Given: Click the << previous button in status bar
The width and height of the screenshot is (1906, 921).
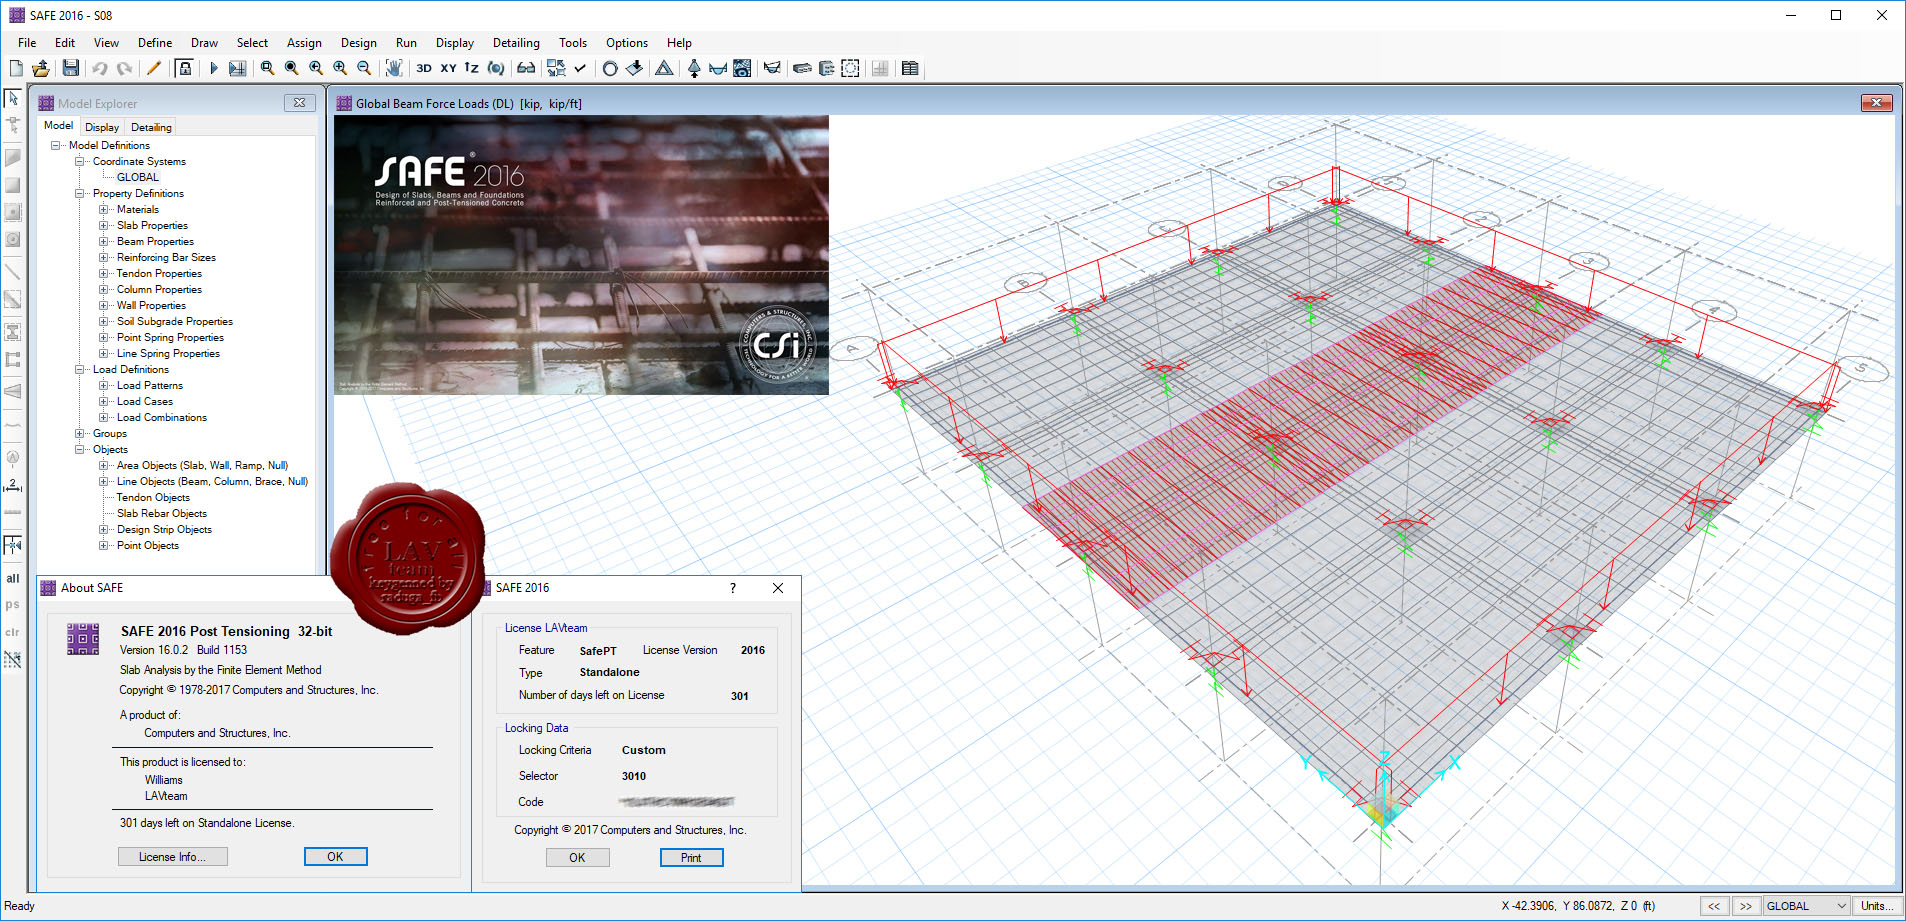Looking at the screenshot, I should 1714,906.
